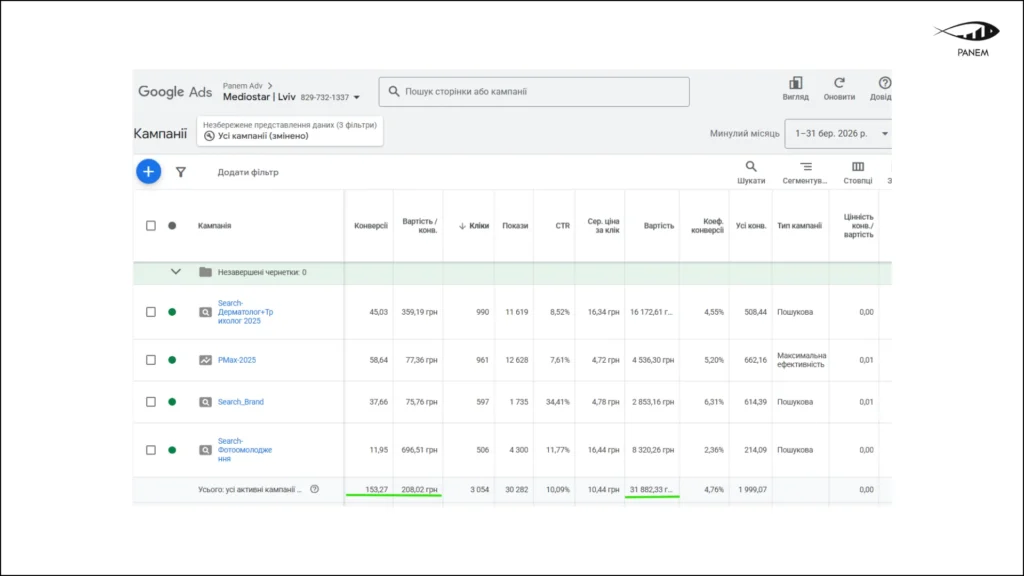Check the PMax-2025 campaign checkbox

point(151,360)
